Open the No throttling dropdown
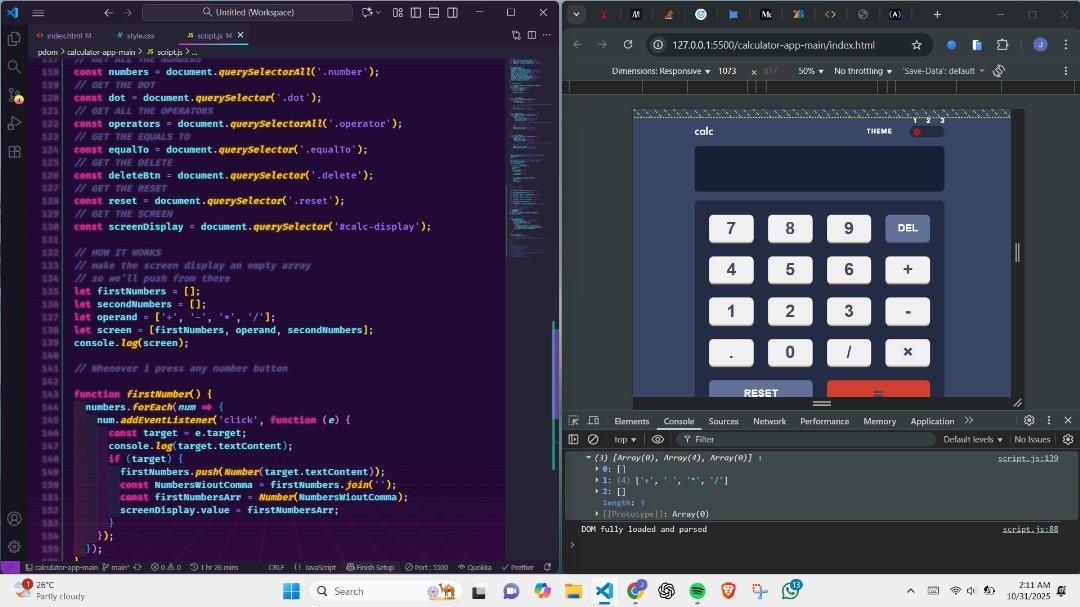 (x=862, y=71)
